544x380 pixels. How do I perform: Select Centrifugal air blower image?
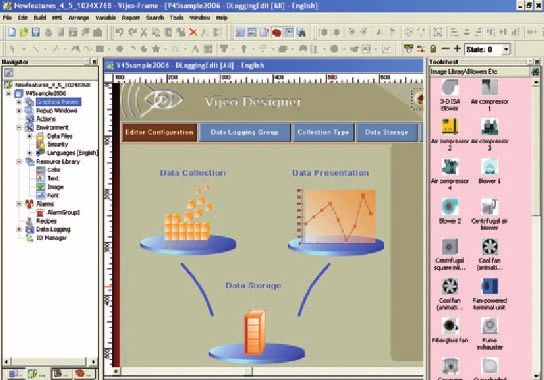(x=490, y=207)
